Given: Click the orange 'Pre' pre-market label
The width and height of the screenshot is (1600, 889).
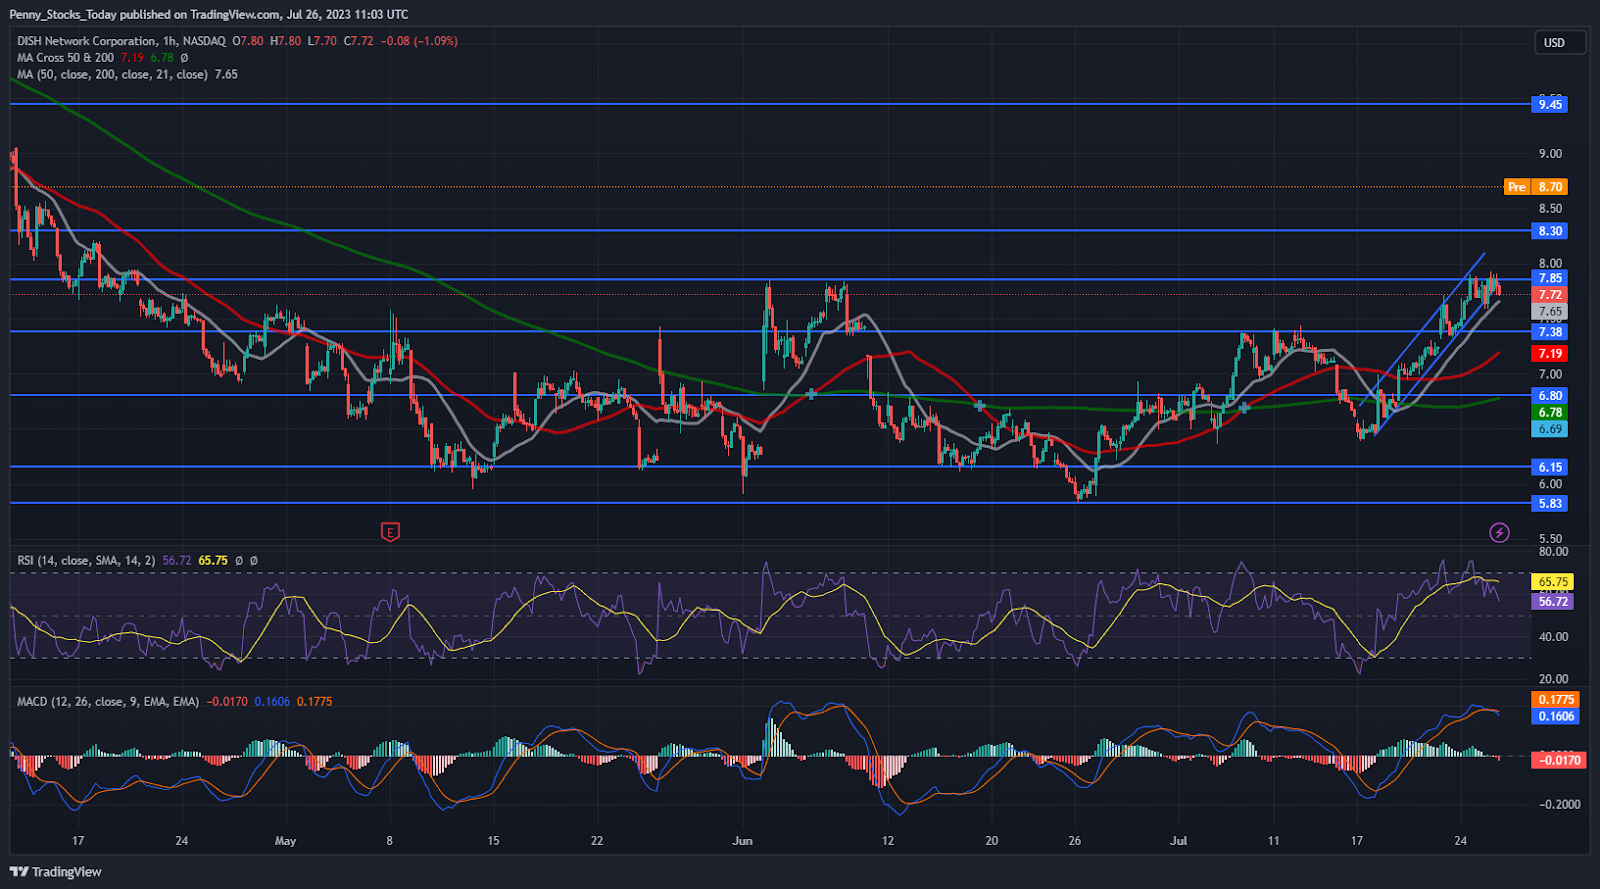Looking at the screenshot, I should 1517,187.
